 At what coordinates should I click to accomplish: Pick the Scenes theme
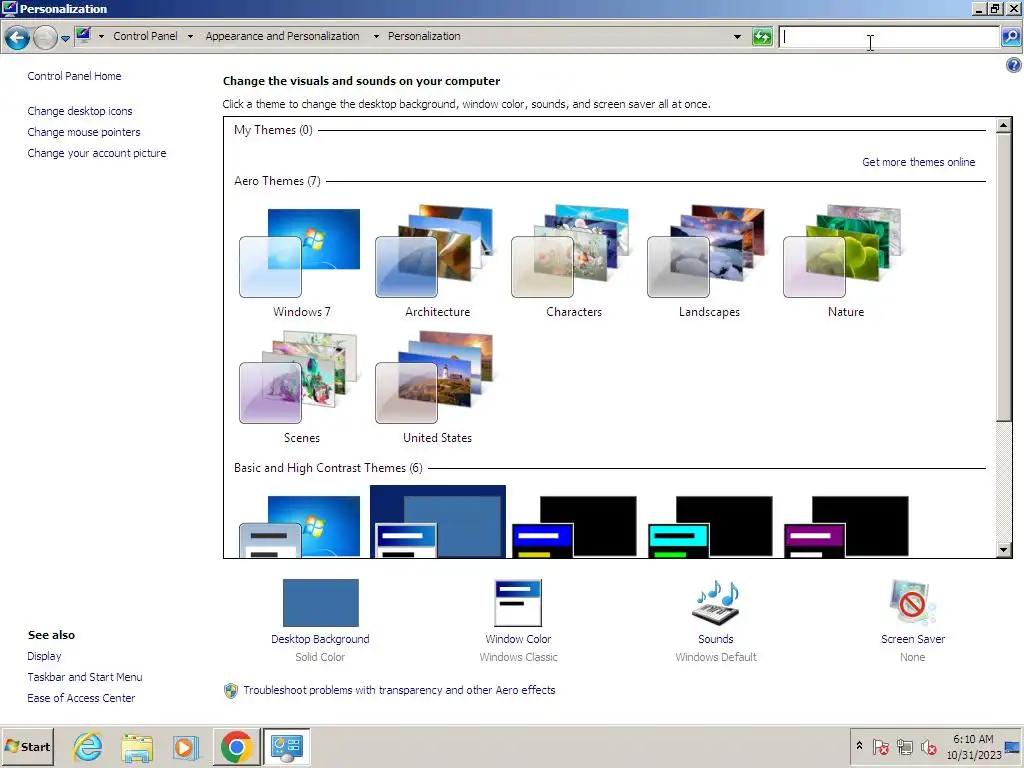tap(301, 387)
